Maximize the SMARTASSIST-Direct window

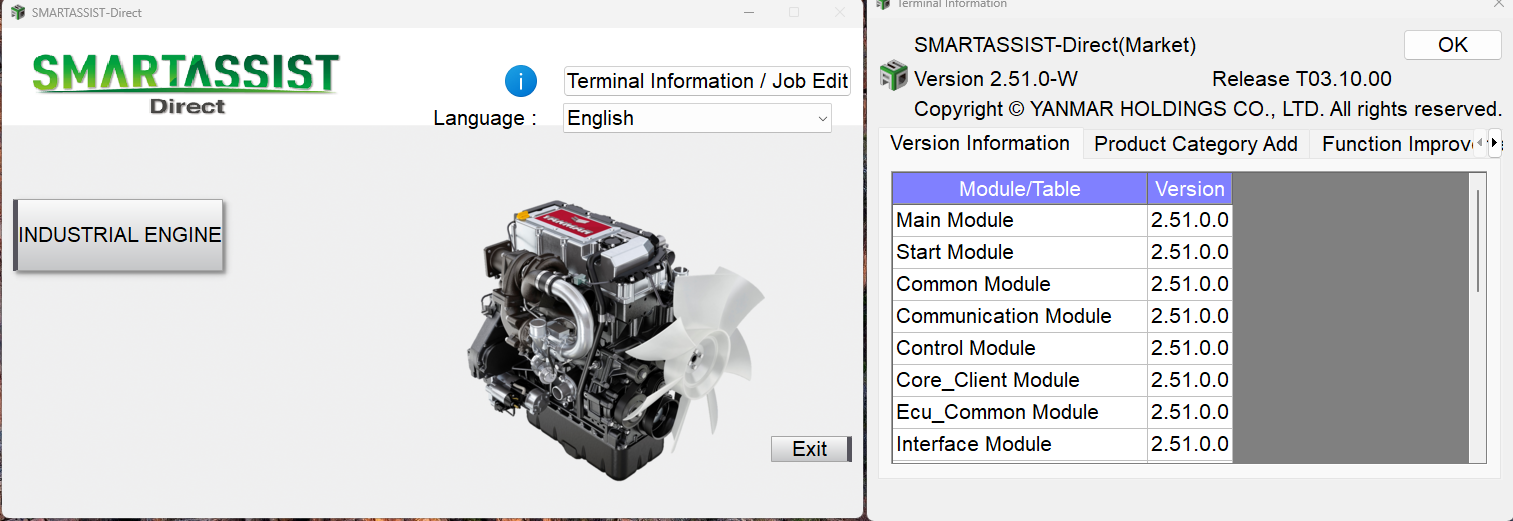pos(794,12)
